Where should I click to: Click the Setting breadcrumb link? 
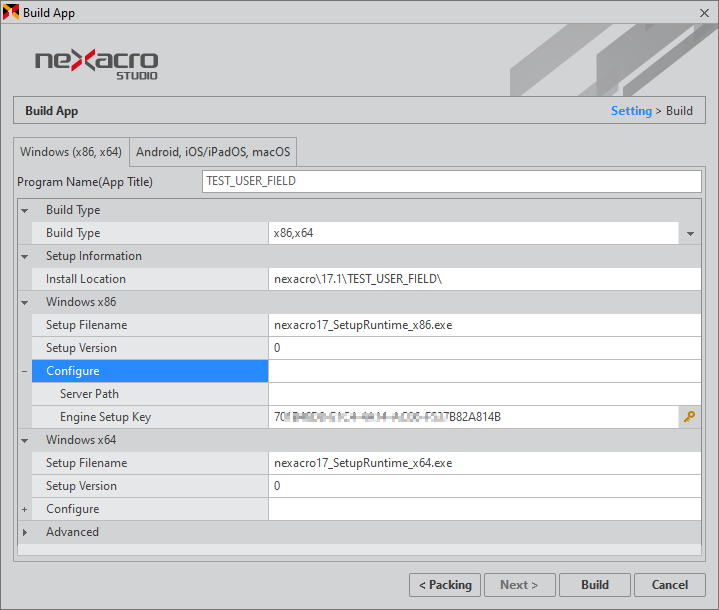tap(631, 111)
